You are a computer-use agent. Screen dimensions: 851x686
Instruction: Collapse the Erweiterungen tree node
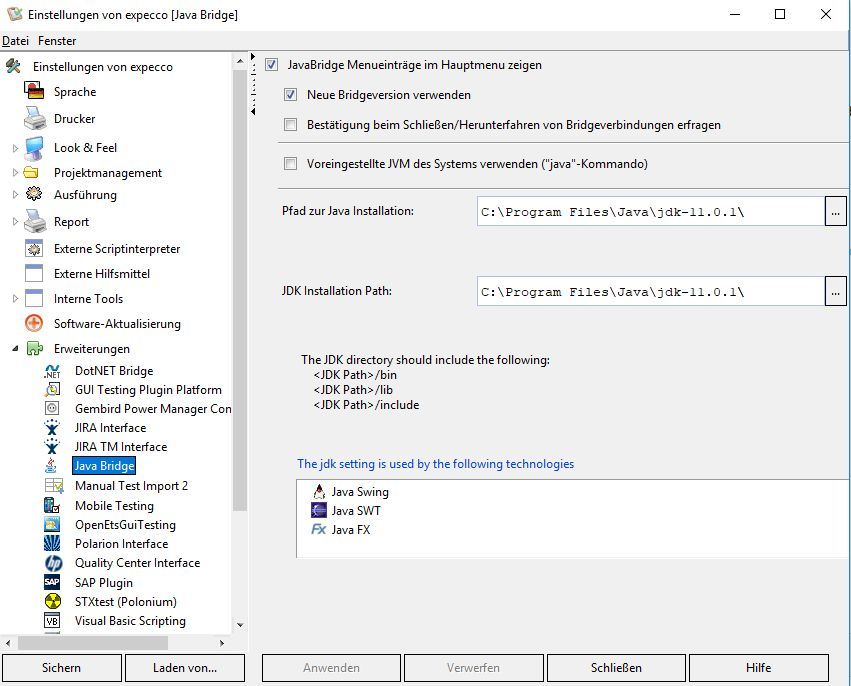pyautogui.click(x=15, y=349)
